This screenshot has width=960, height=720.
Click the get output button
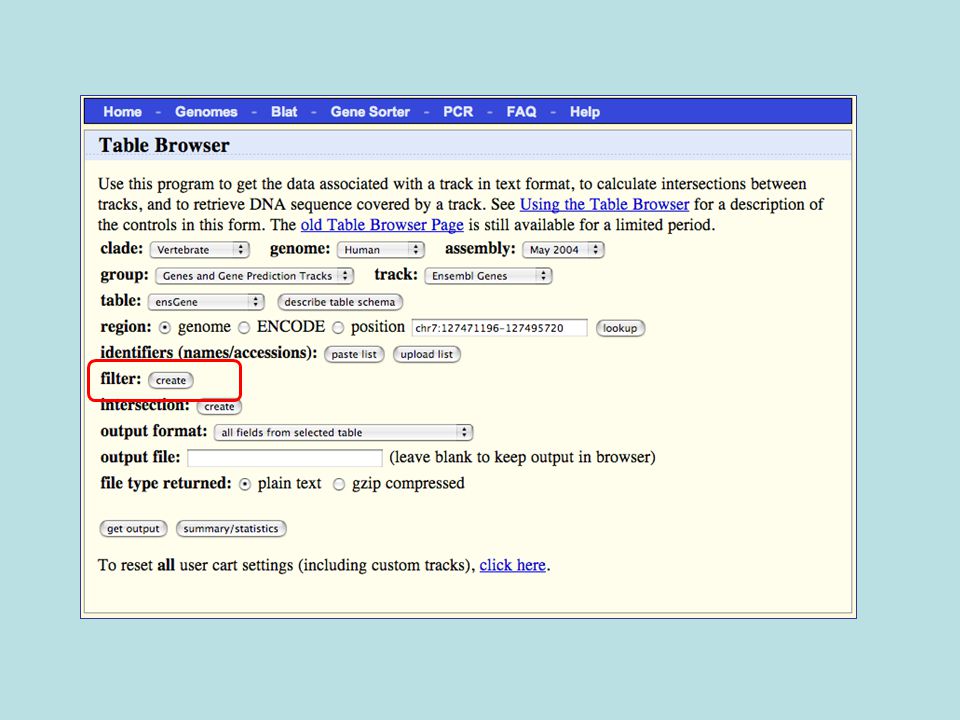pos(133,528)
